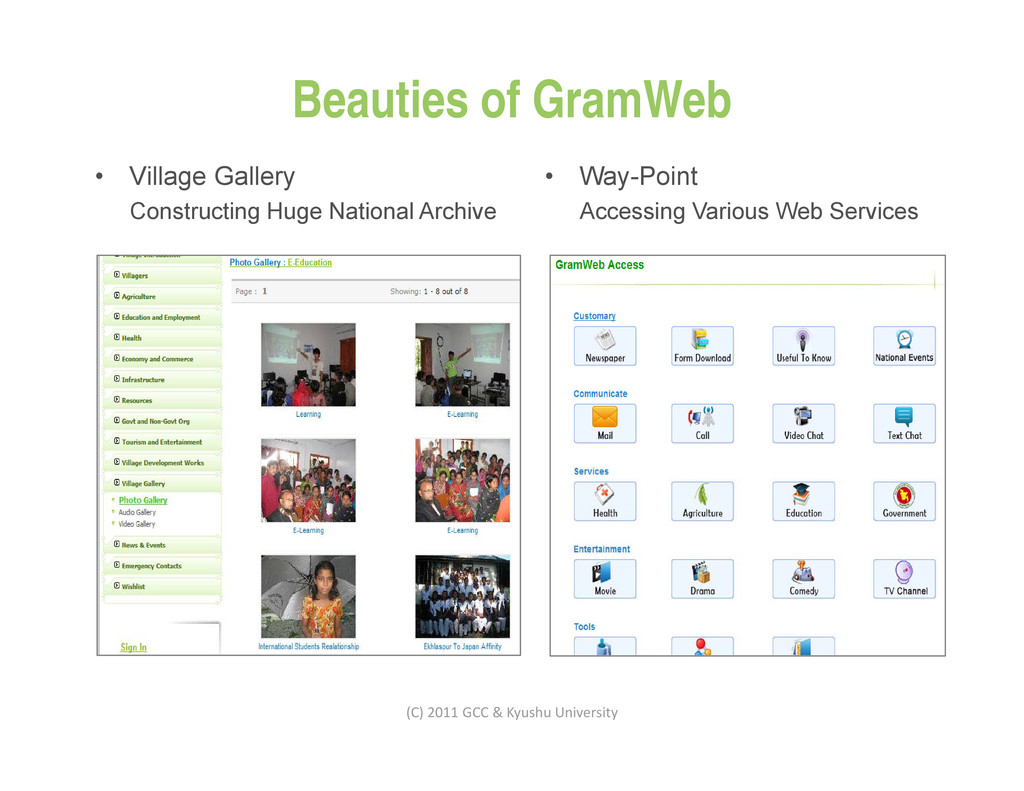This screenshot has height=791, width=1024.
Task: Open the Movie entertainment icon
Action: pyautogui.click(x=605, y=579)
